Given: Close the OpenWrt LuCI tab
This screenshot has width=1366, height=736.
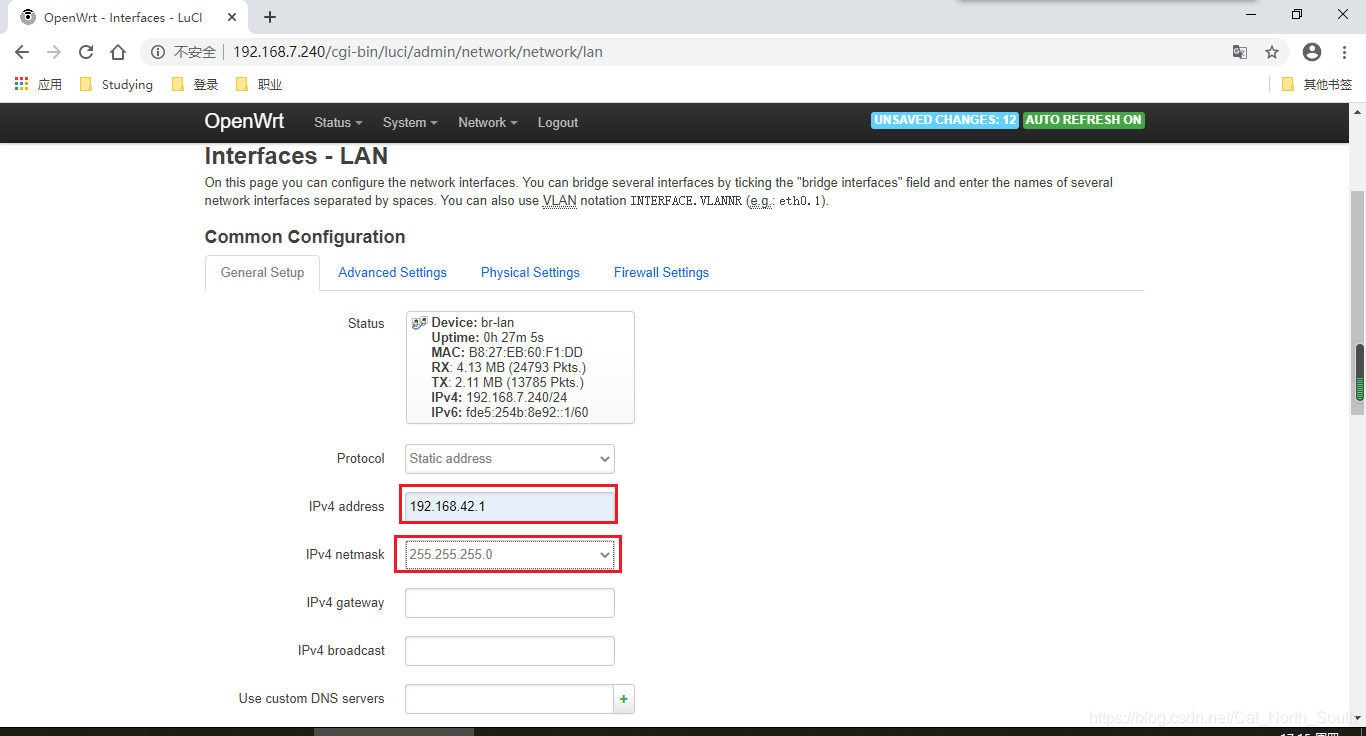Looking at the screenshot, I should tap(232, 17).
